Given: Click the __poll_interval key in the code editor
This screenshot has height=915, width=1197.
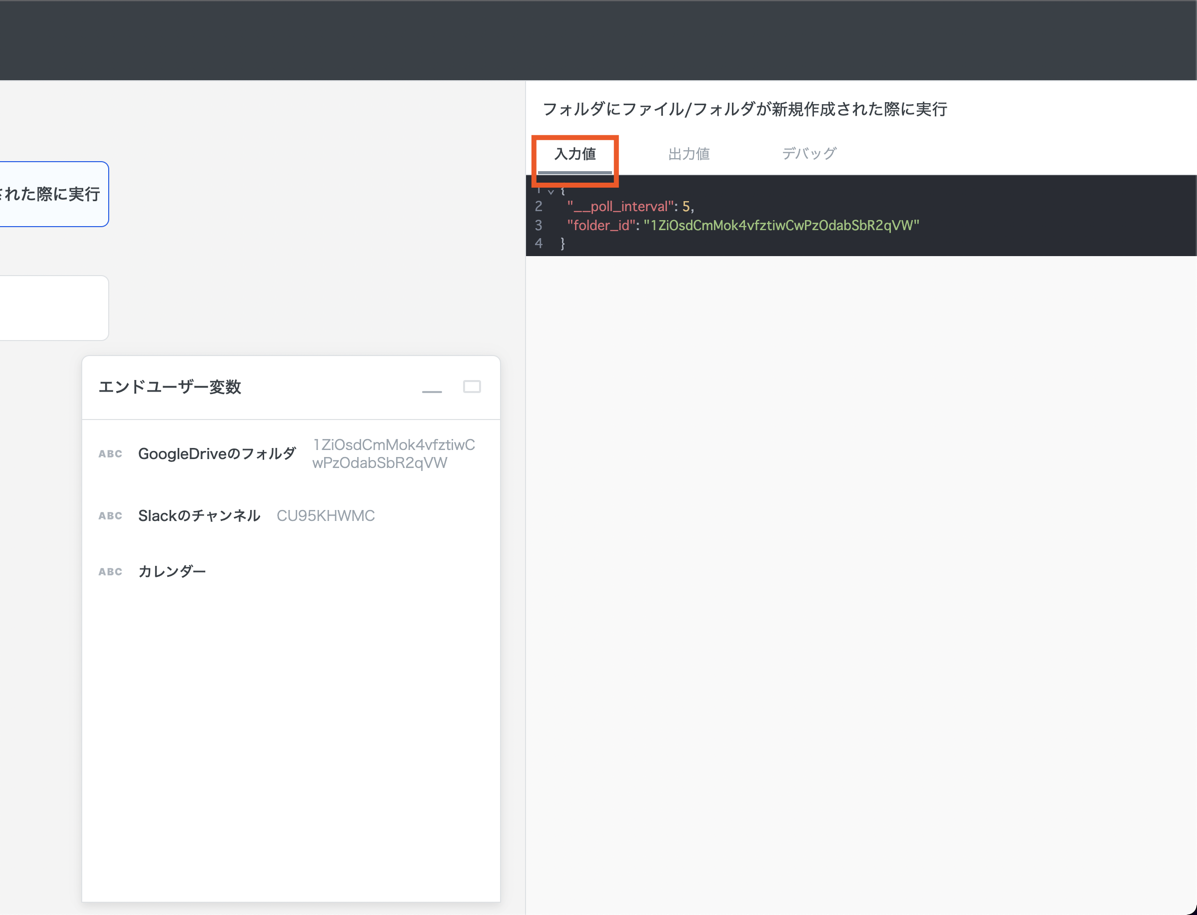Looking at the screenshot, I should tap(620, 207).
